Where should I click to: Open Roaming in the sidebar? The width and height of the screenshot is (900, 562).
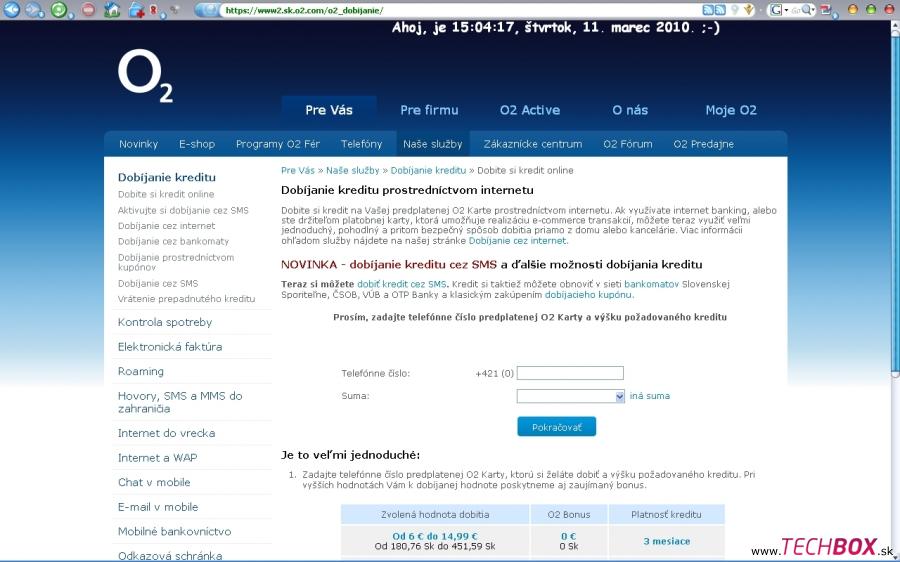click(141, 371)
